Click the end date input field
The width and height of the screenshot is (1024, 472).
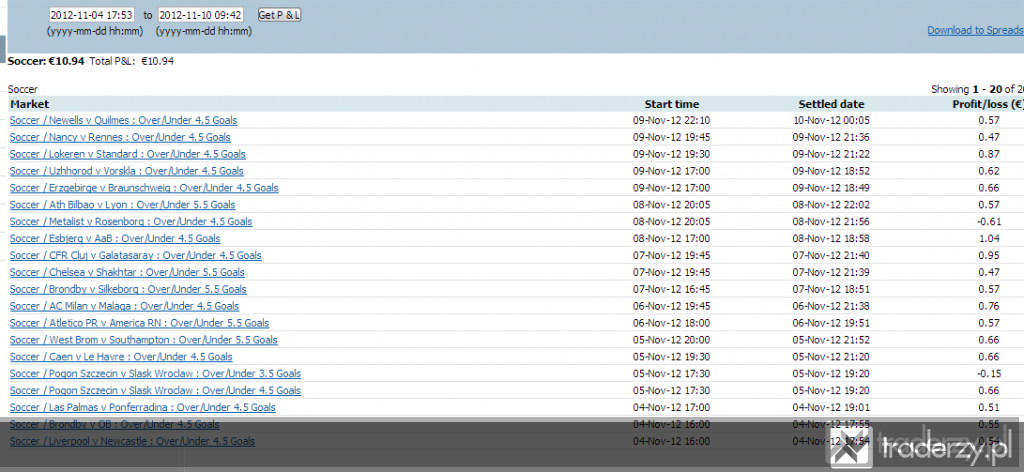201,14
